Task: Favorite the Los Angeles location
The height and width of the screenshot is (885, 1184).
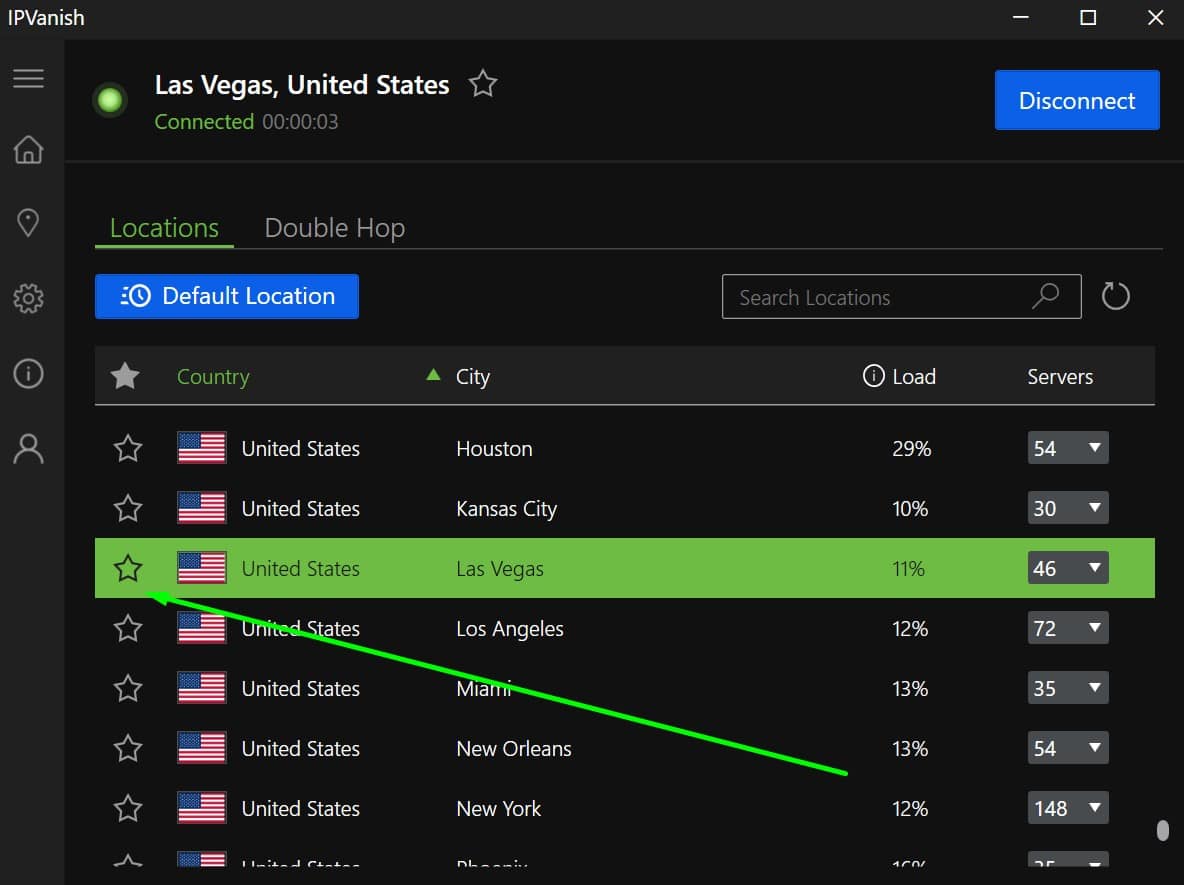Action: click(x=128, y=628)
